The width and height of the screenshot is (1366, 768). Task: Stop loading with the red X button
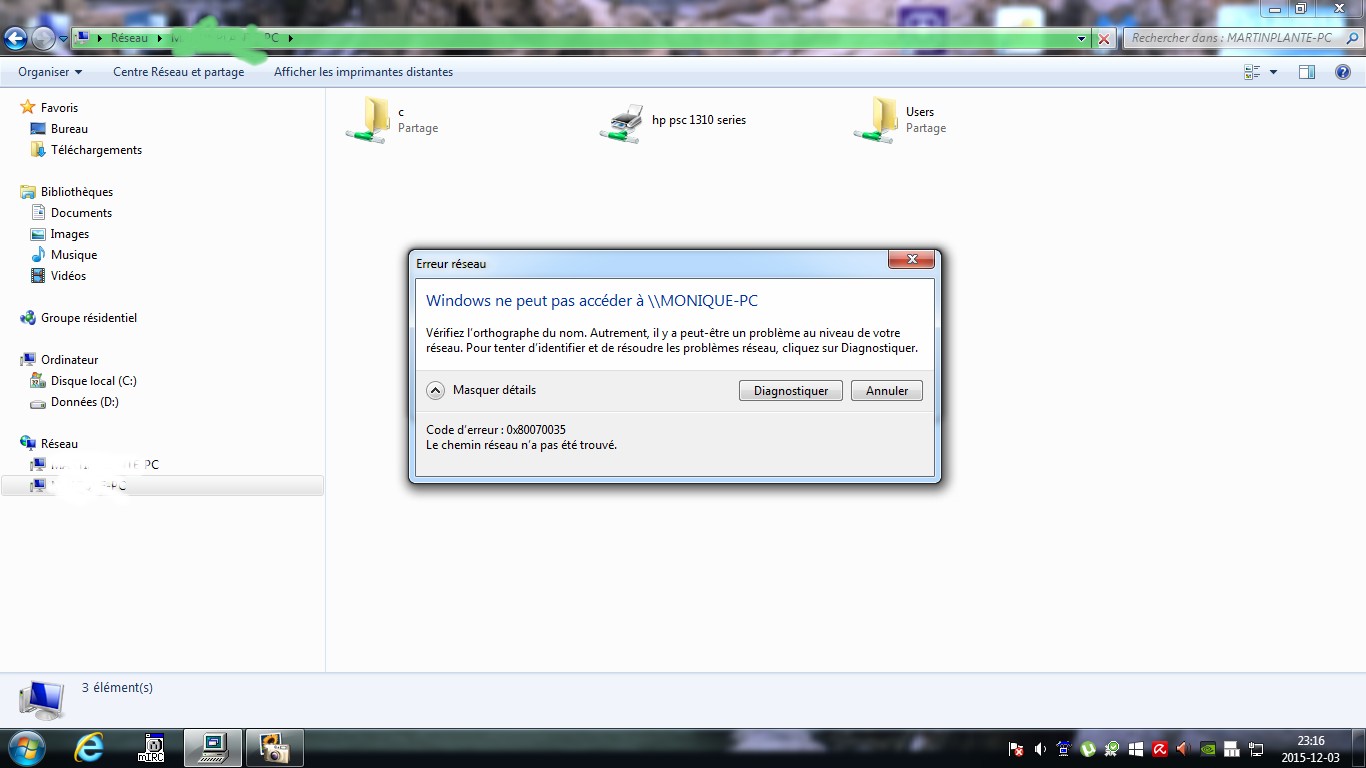(x=1104, y=39)
